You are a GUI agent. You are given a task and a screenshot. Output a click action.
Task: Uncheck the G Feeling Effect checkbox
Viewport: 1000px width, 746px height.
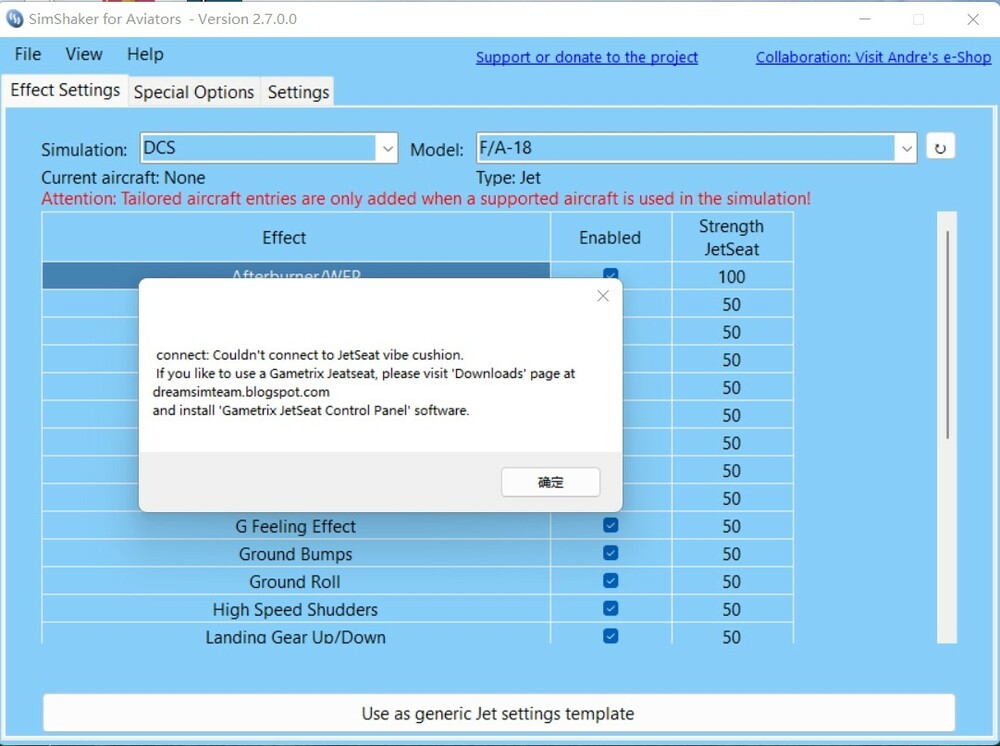pyautogui.click(x=610, y=525)
